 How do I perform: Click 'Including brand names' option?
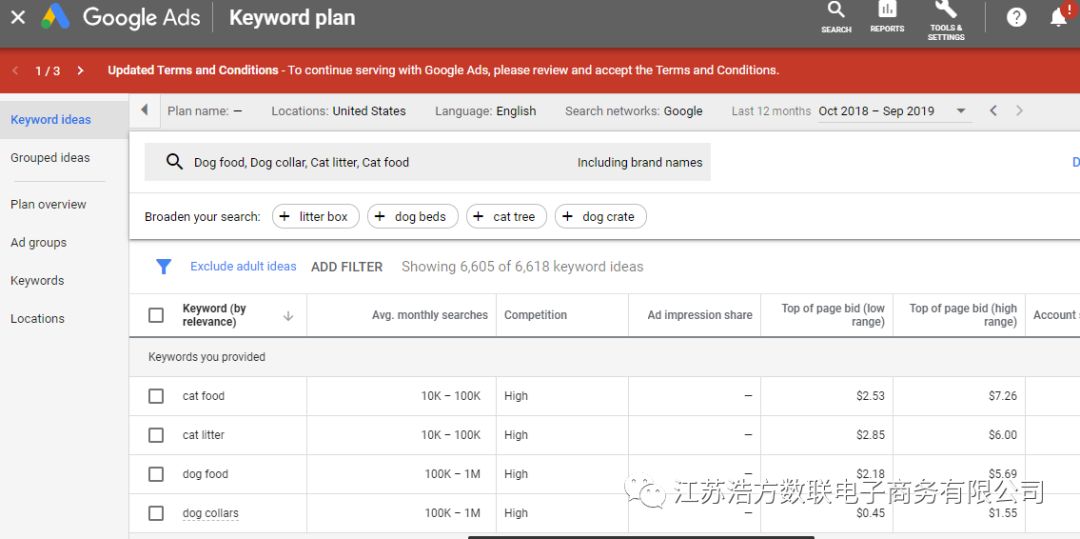[640, 162]
